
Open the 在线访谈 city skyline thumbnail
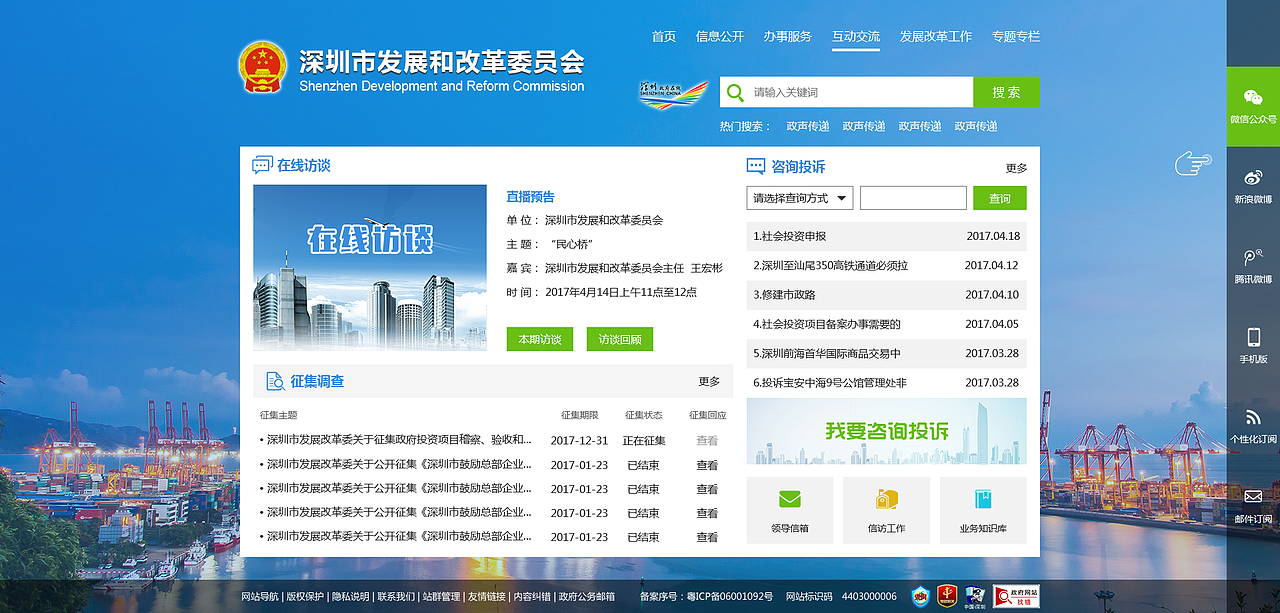pyautogui.click(x=370, y=268)
